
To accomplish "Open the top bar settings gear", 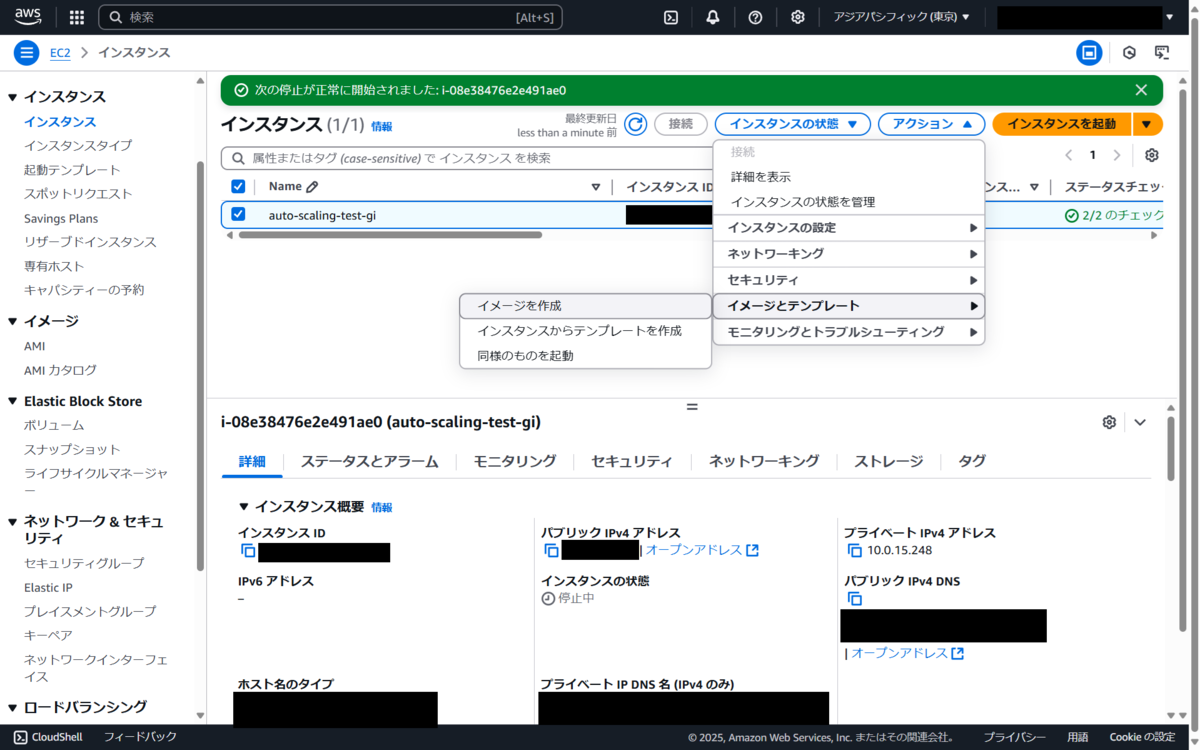I will point(797,17).
